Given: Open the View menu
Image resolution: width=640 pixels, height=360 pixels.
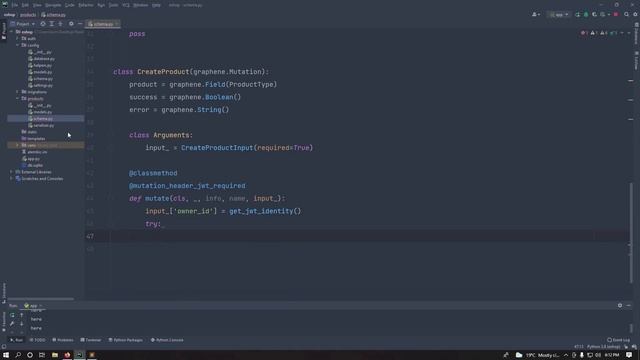Looking at the screenshot, I should pos(37,5).
